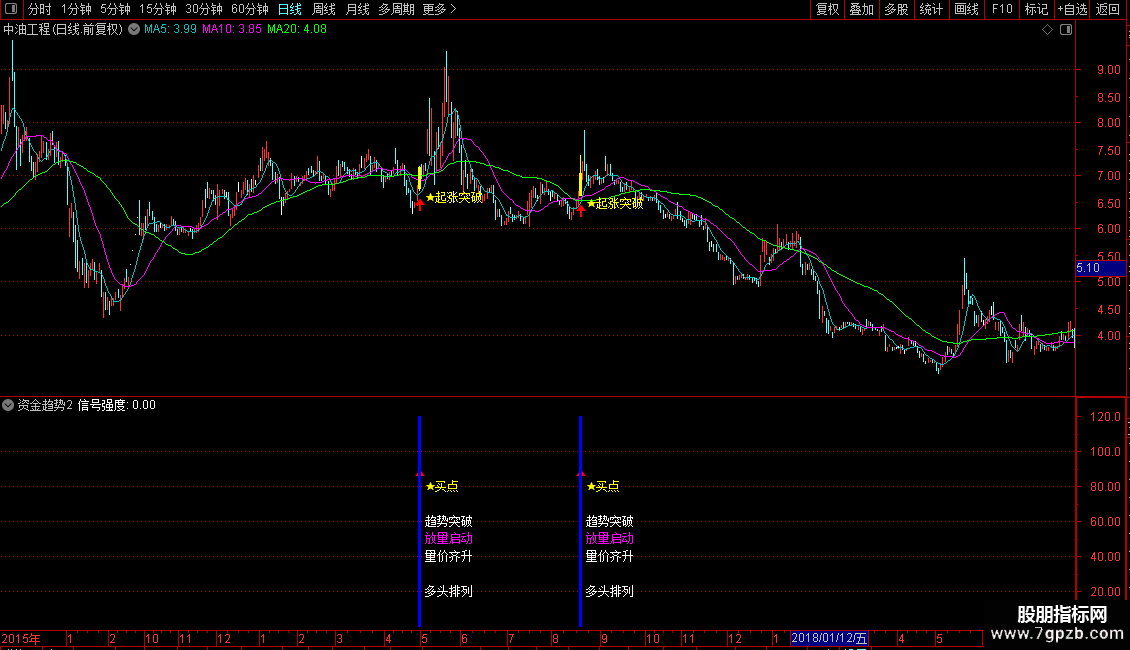Viewport: 1130px width, 650px height.
Task: Click the second 买点 star marker
Action: pos(602,486)
